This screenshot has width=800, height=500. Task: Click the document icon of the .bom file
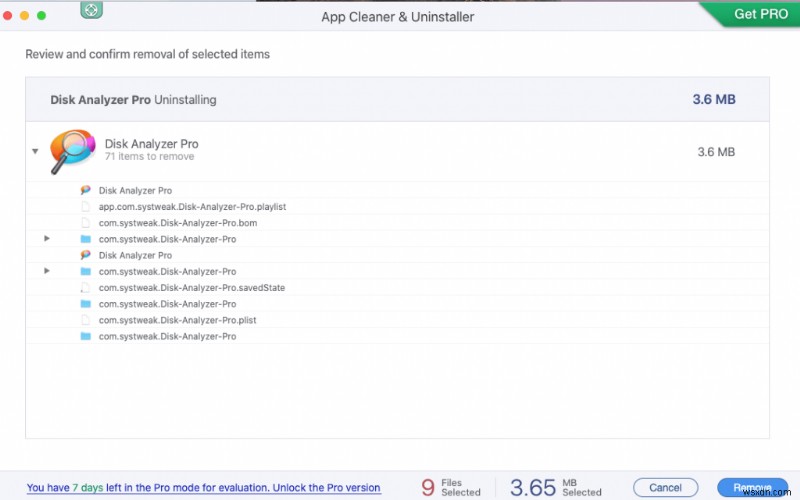(86, 223)
